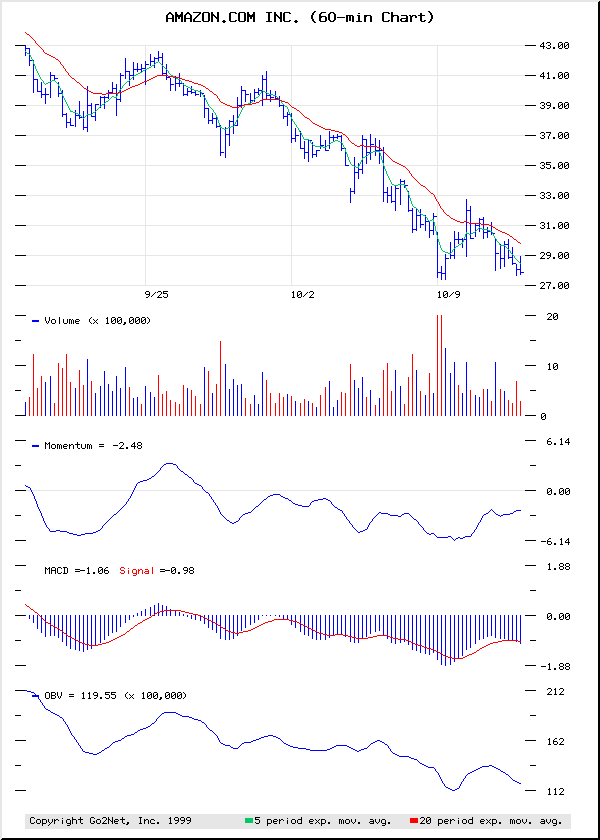Click the red Signal =-0.98 label
The image size is (600, 840).
point(157,571)
